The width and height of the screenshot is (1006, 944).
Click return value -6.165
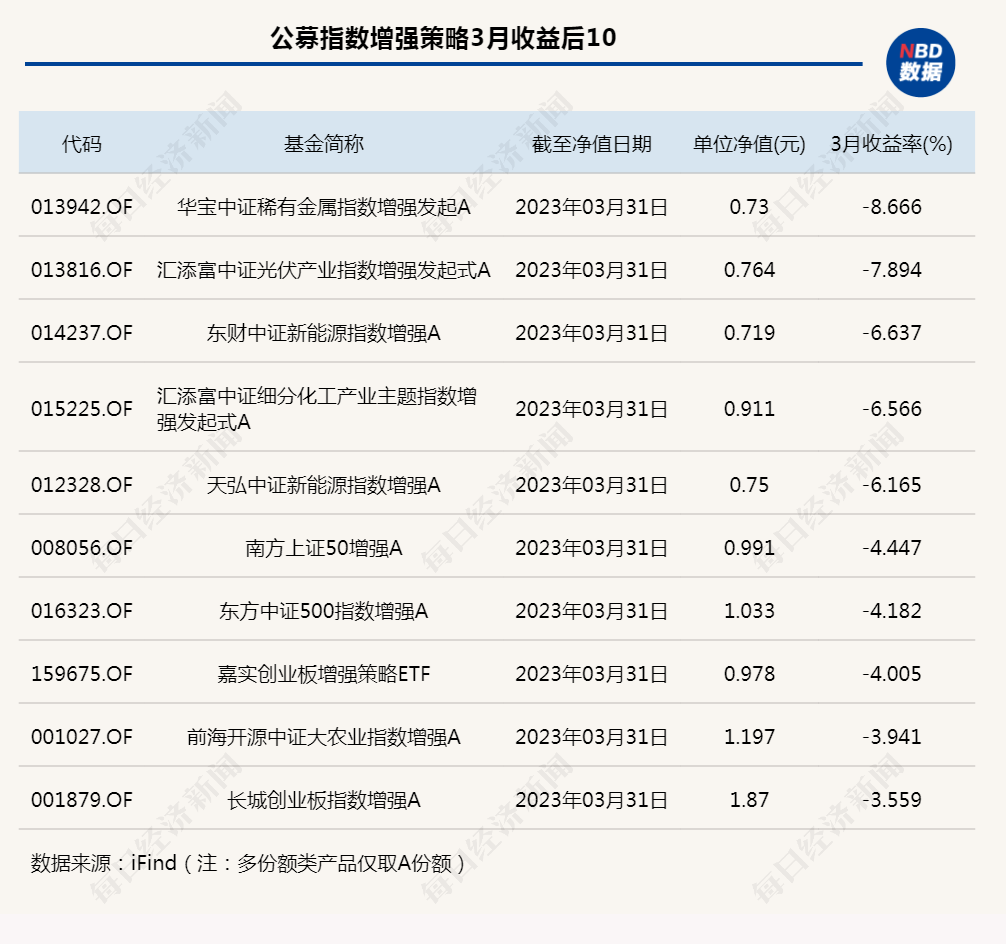[892, 485]
